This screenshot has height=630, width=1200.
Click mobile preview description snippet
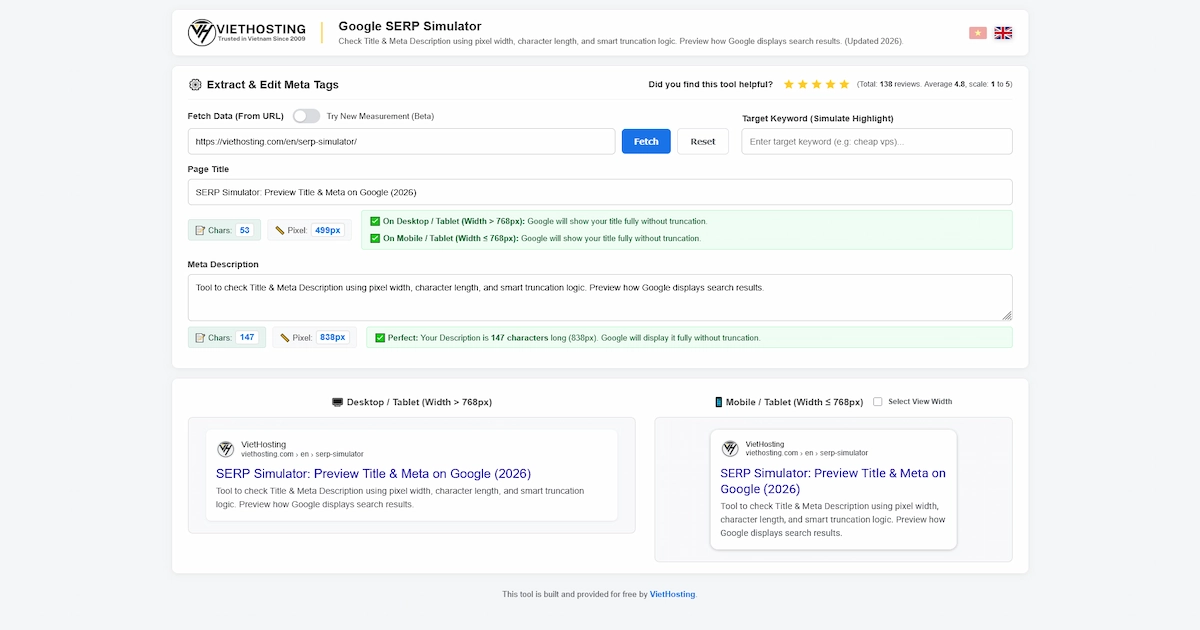(x=833, y=520)
